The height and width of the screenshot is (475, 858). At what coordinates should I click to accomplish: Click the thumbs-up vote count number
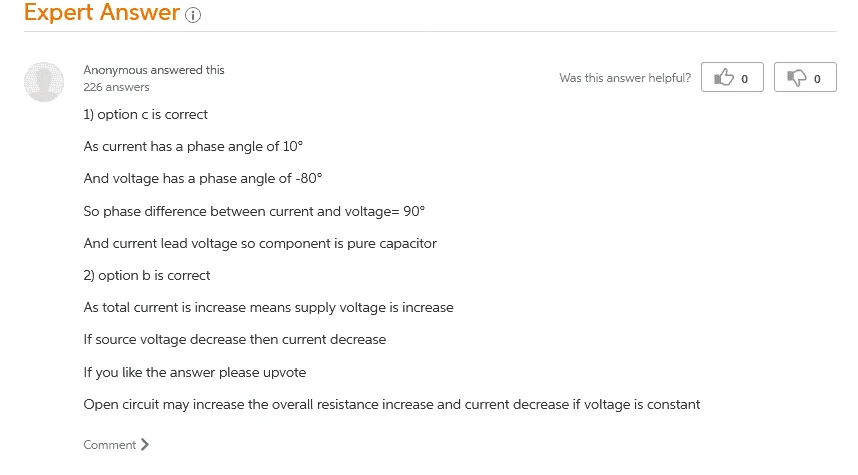(744, 79)
